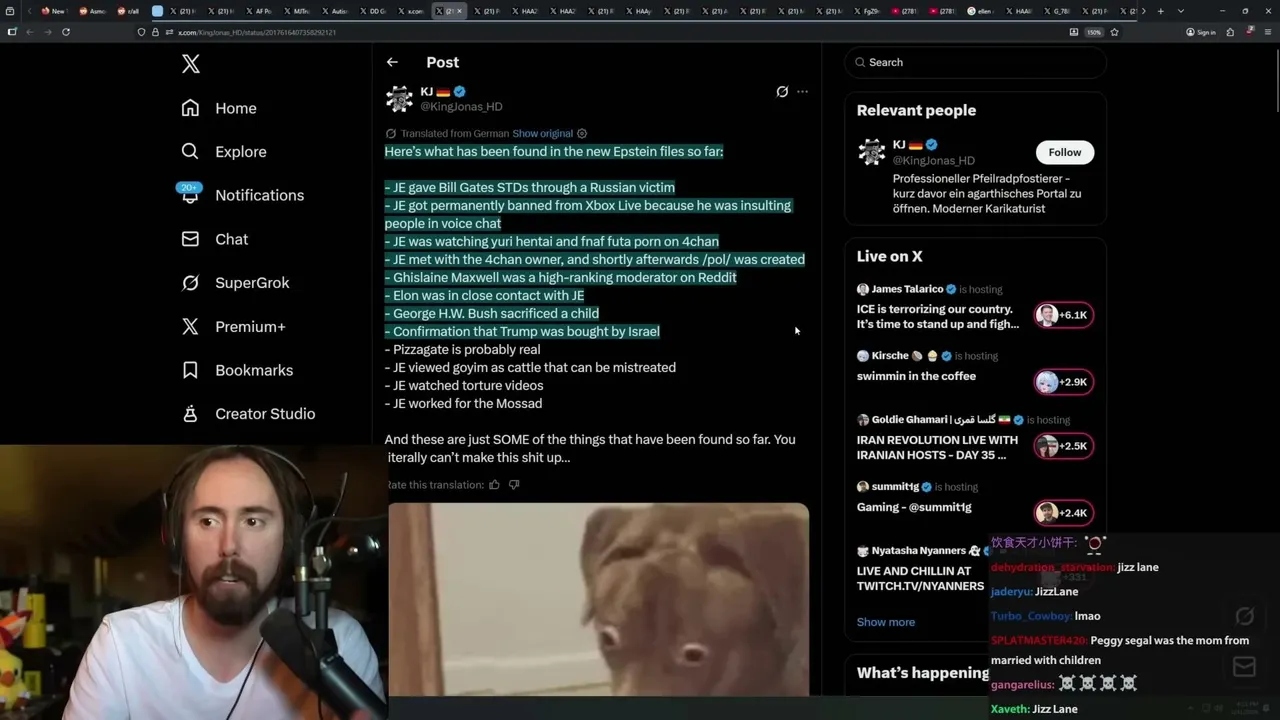The width and height of the screenshot is (1280, 720).
Task: Focus the X Search field
Action: pyautogui.click(x=975, y=62)
